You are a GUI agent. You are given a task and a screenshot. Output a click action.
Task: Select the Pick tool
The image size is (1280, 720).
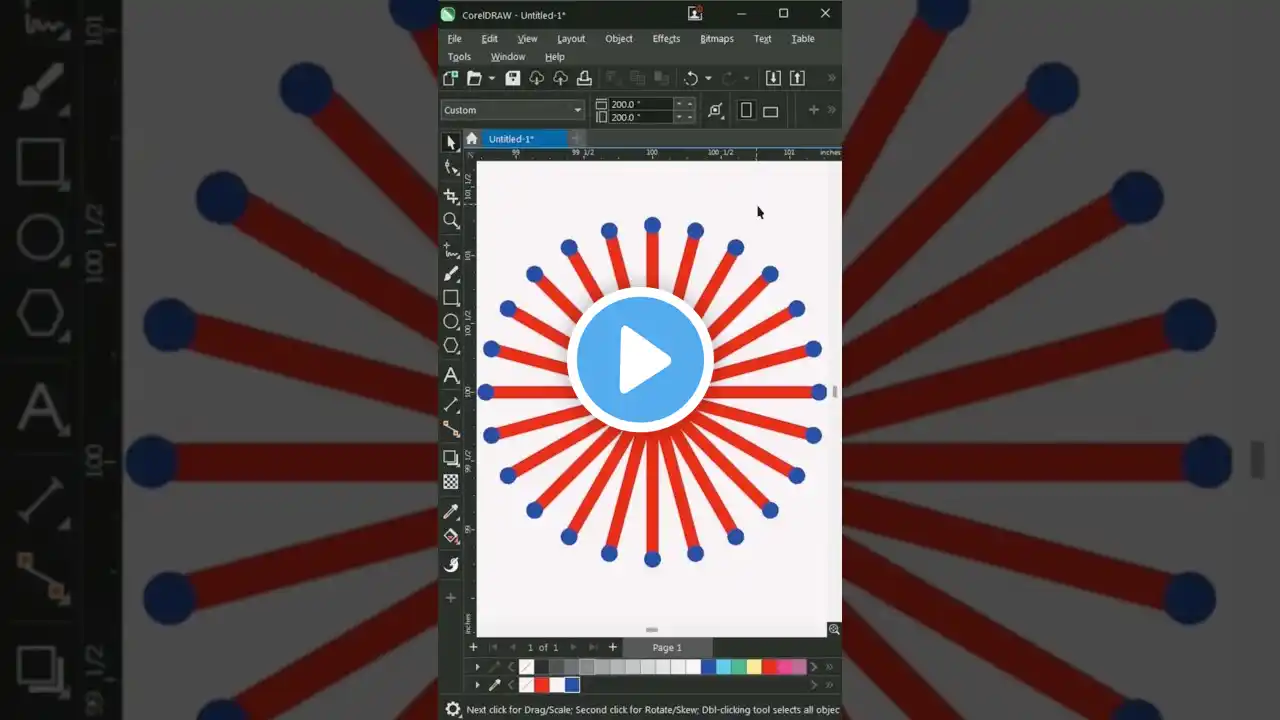(x=451, y=141)
